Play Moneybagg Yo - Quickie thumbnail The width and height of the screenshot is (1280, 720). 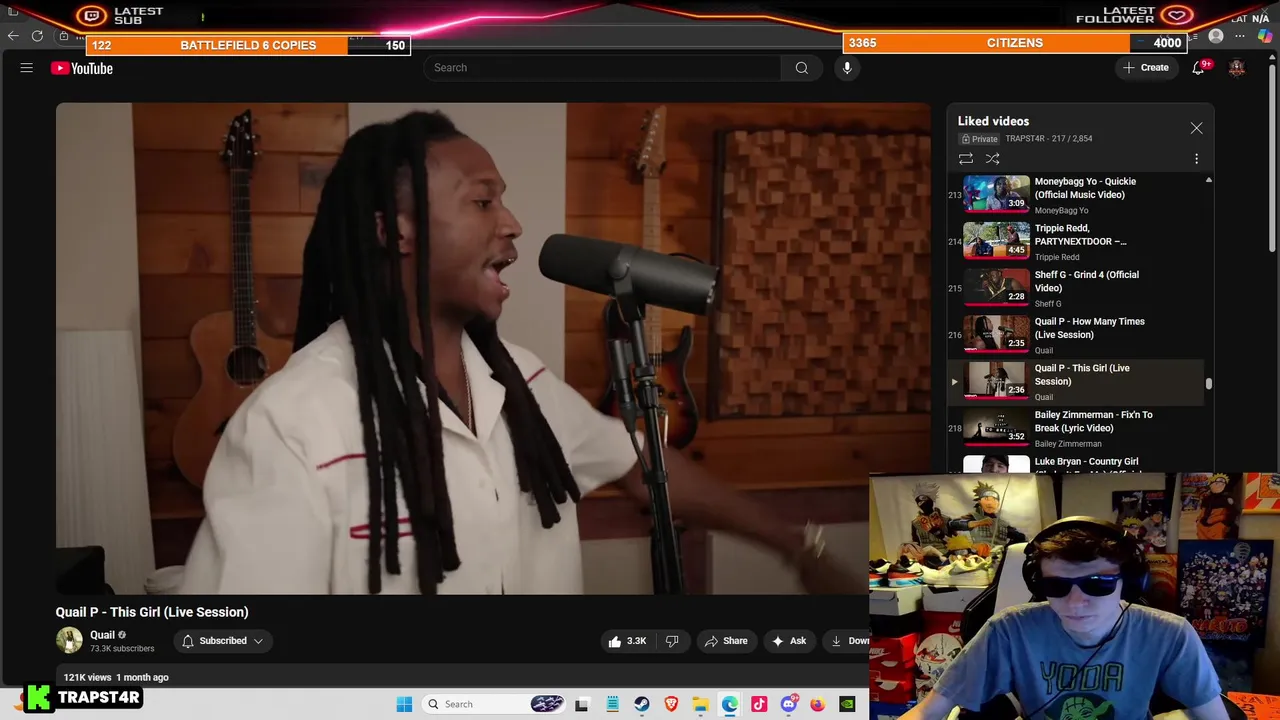pyautogui.click(x=996, y=194)
